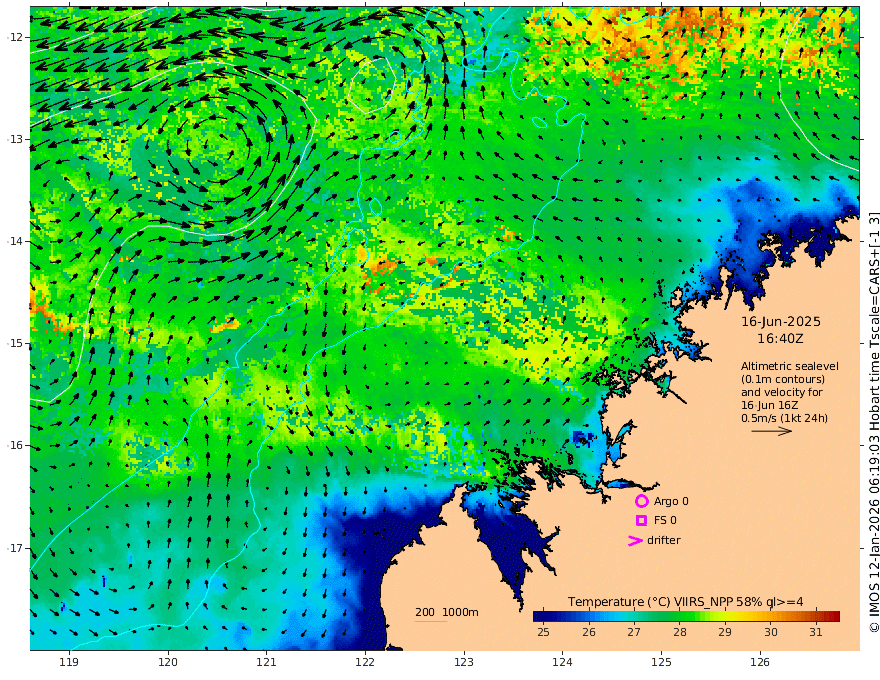Click longitude axis label 119
This screenshot has height=680, width=880.
point(69,662)
